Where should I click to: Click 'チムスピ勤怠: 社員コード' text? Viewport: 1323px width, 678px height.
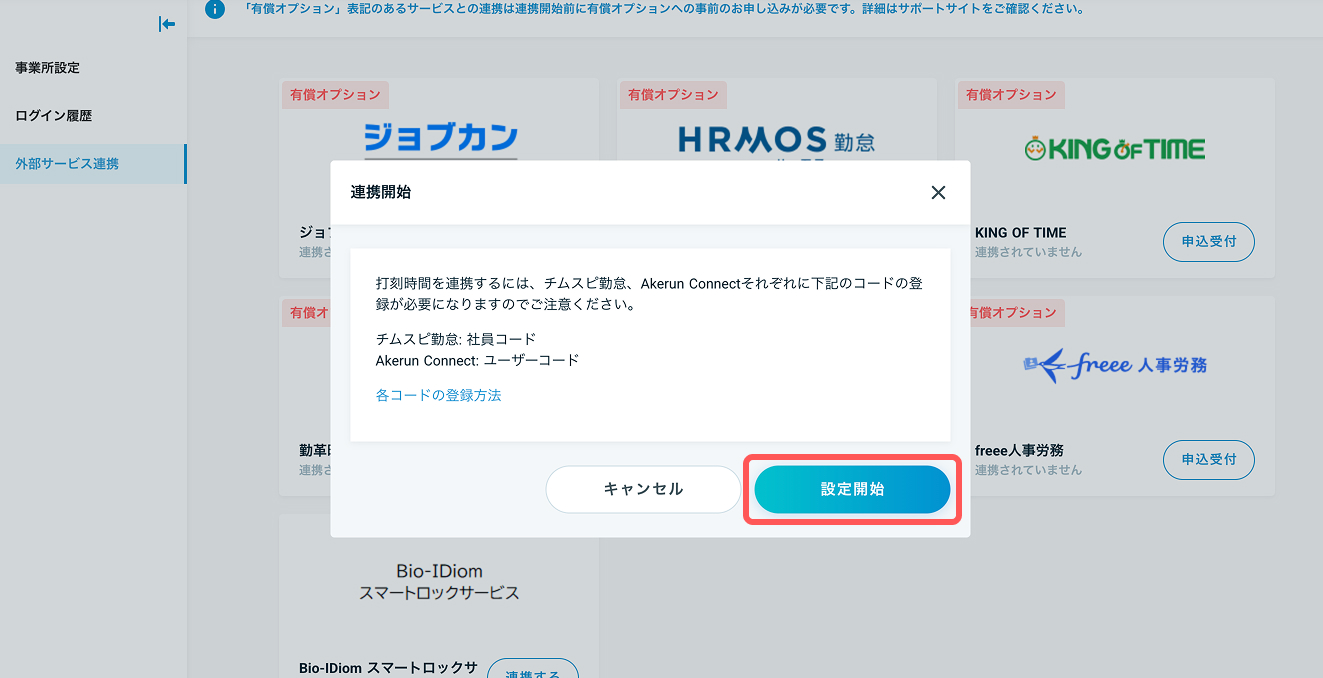(x=456, y=340)
